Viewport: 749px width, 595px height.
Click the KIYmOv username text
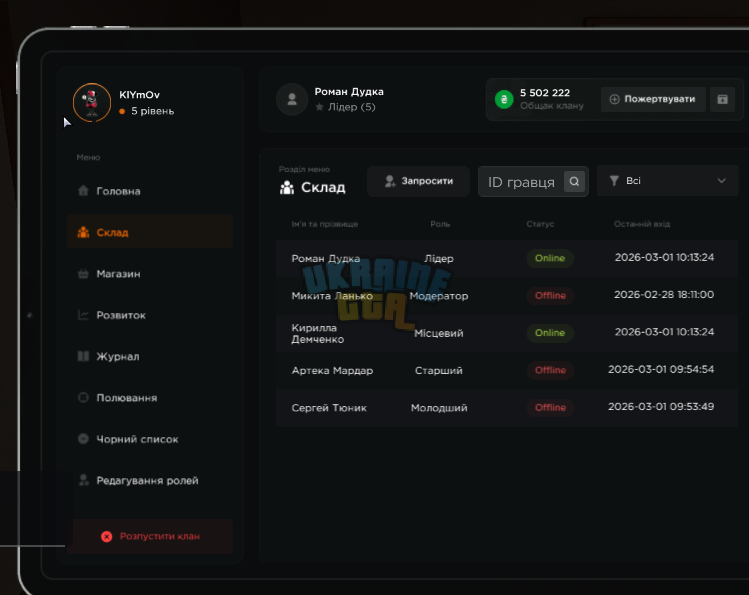(139, 95)
